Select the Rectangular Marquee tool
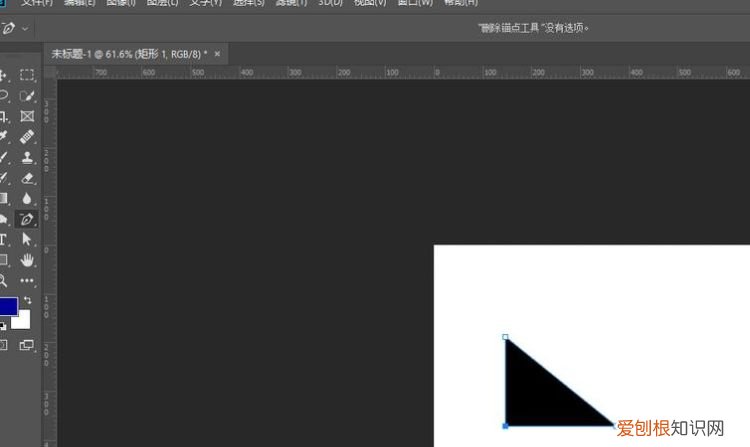This screenshot has height=447, width=750. [27, 75]
